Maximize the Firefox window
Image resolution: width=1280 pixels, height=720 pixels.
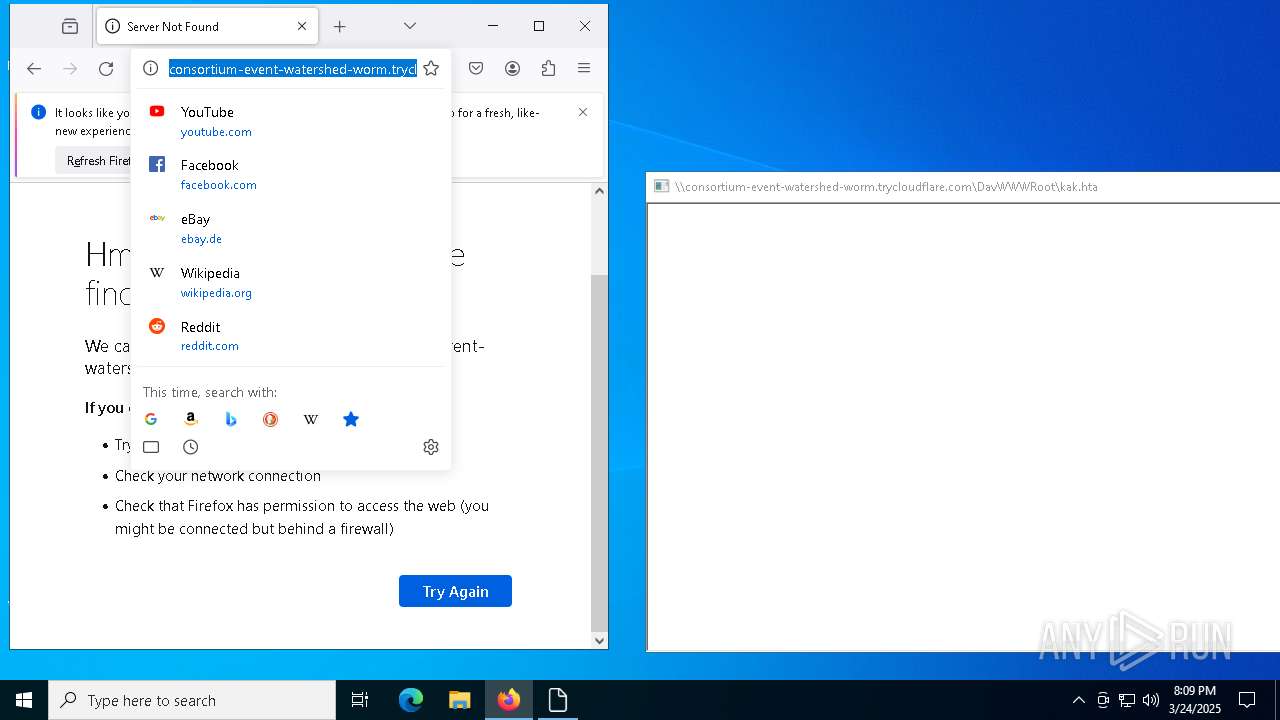[539, 26]
